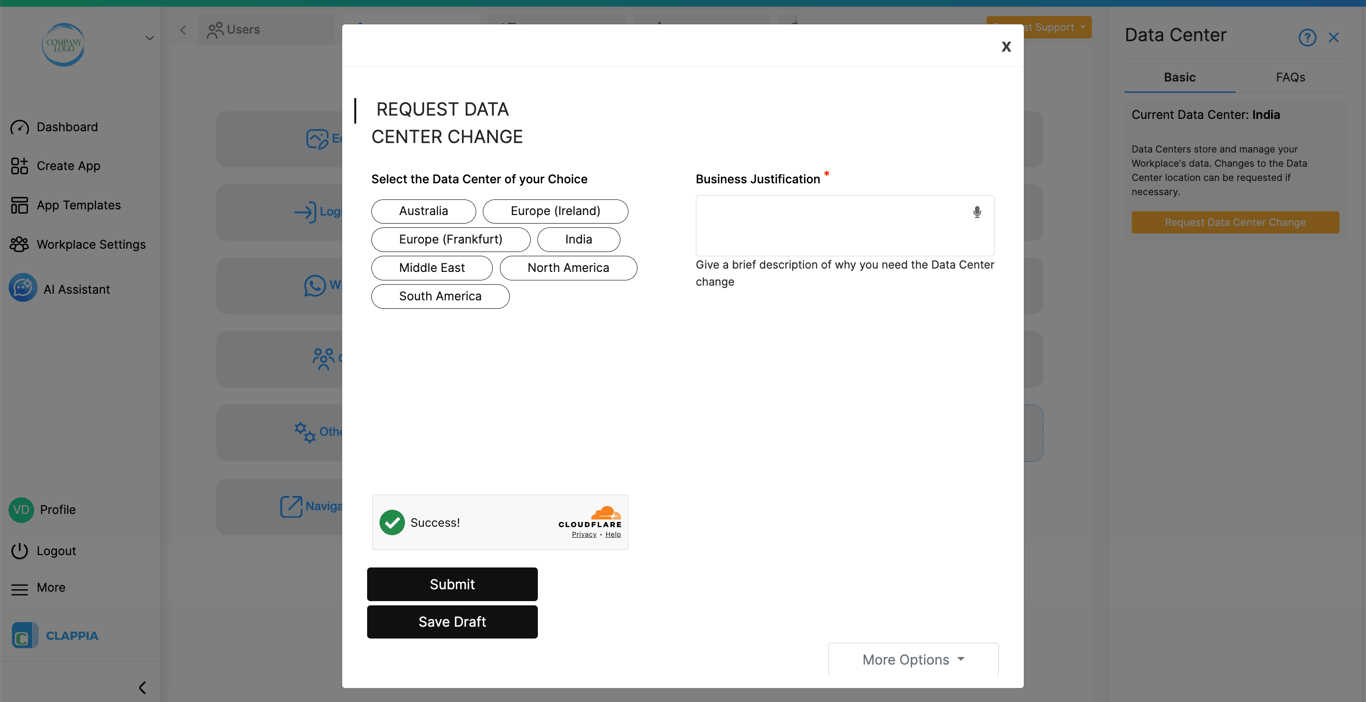This screenshot has height=702, width=1366.
Task: Click the Users people icon in header
Action: click(214, 30)
